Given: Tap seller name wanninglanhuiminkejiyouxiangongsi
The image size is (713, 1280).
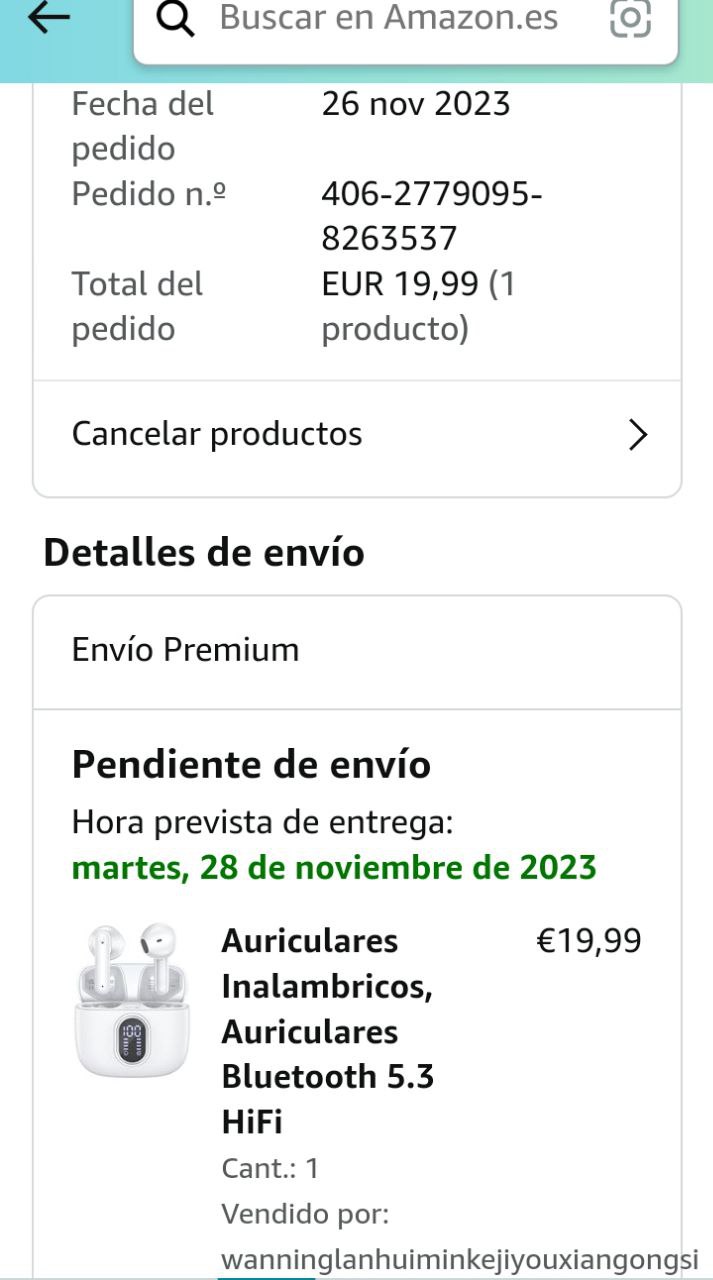Looking at the screenshot, I should click(x=459, y=1259).
